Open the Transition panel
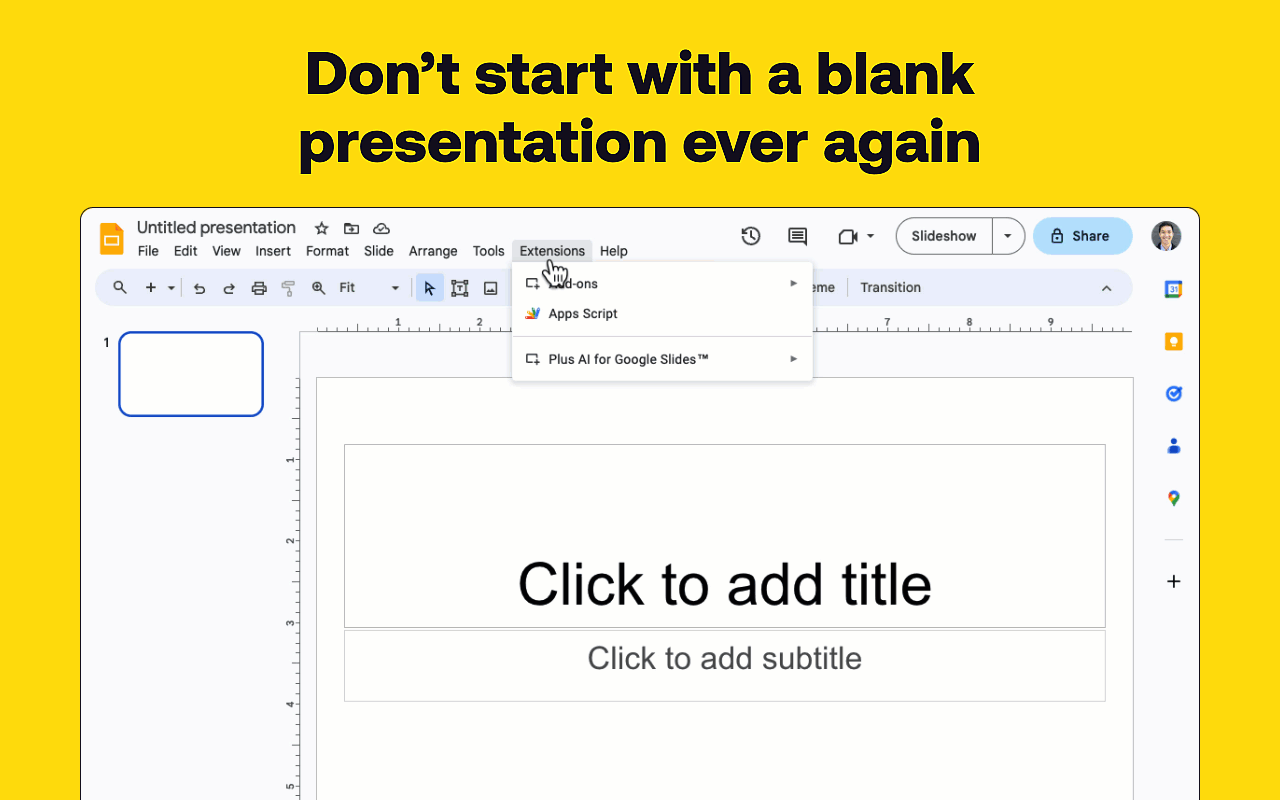This screenshot has height=800, width=1280. point(890,288)
